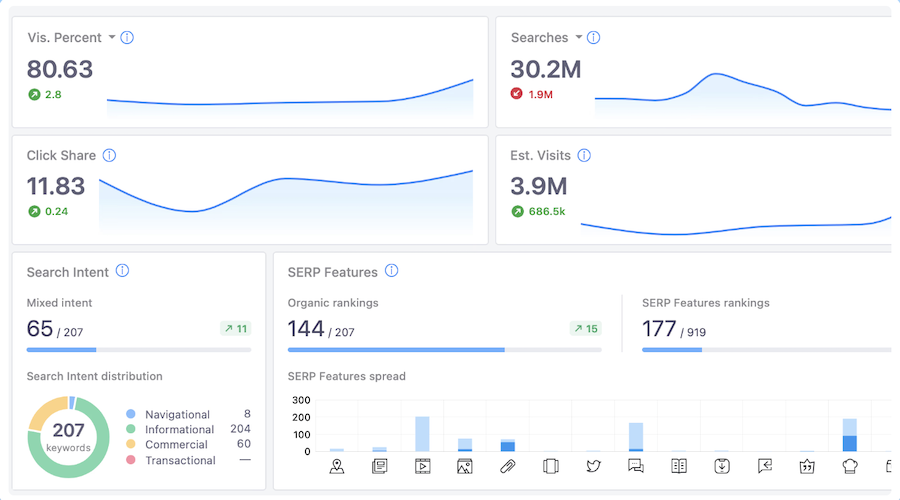Click the 11.83 click share value

click(x=56, y=187)
